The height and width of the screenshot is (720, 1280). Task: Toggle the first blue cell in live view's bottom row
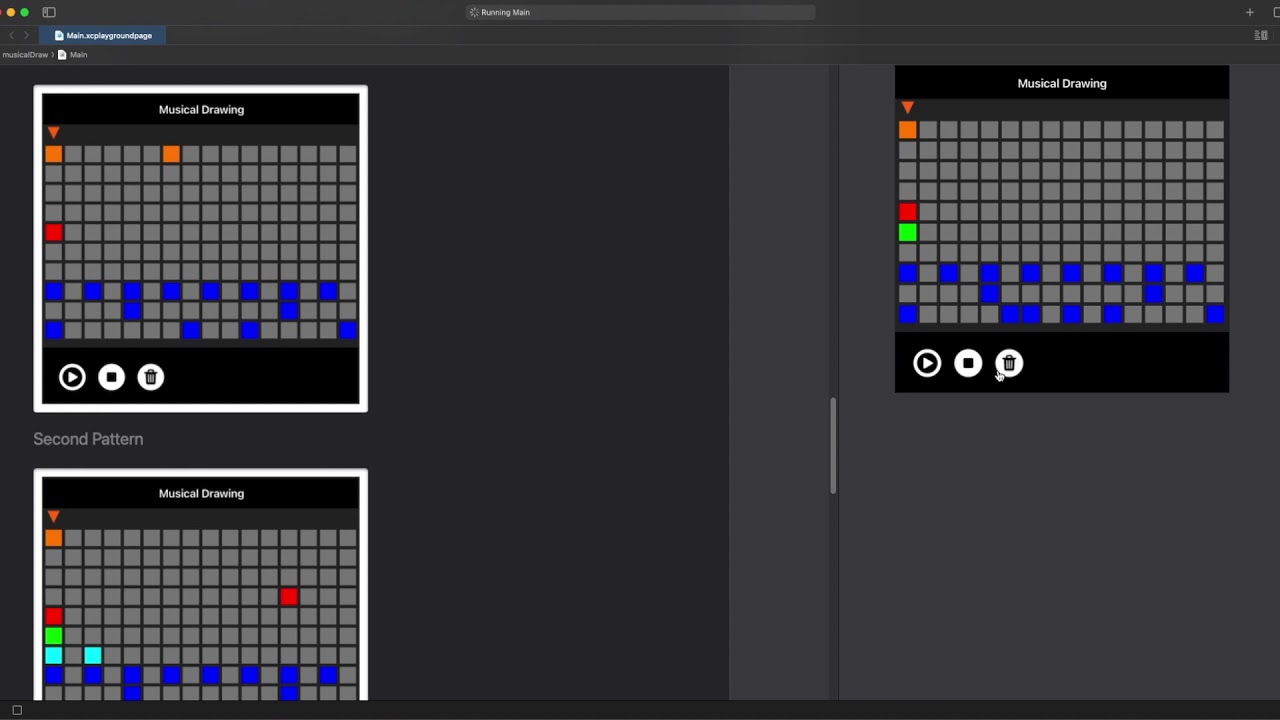[907, 314]
